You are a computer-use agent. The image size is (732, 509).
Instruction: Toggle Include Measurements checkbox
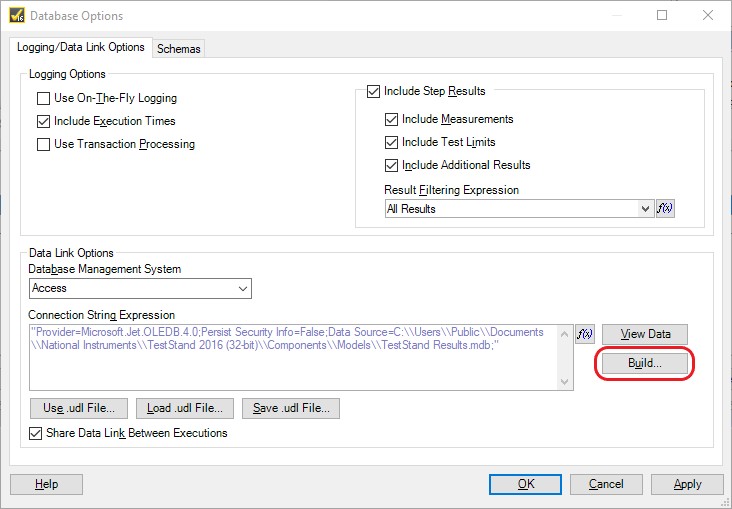(x=391, y=120)
